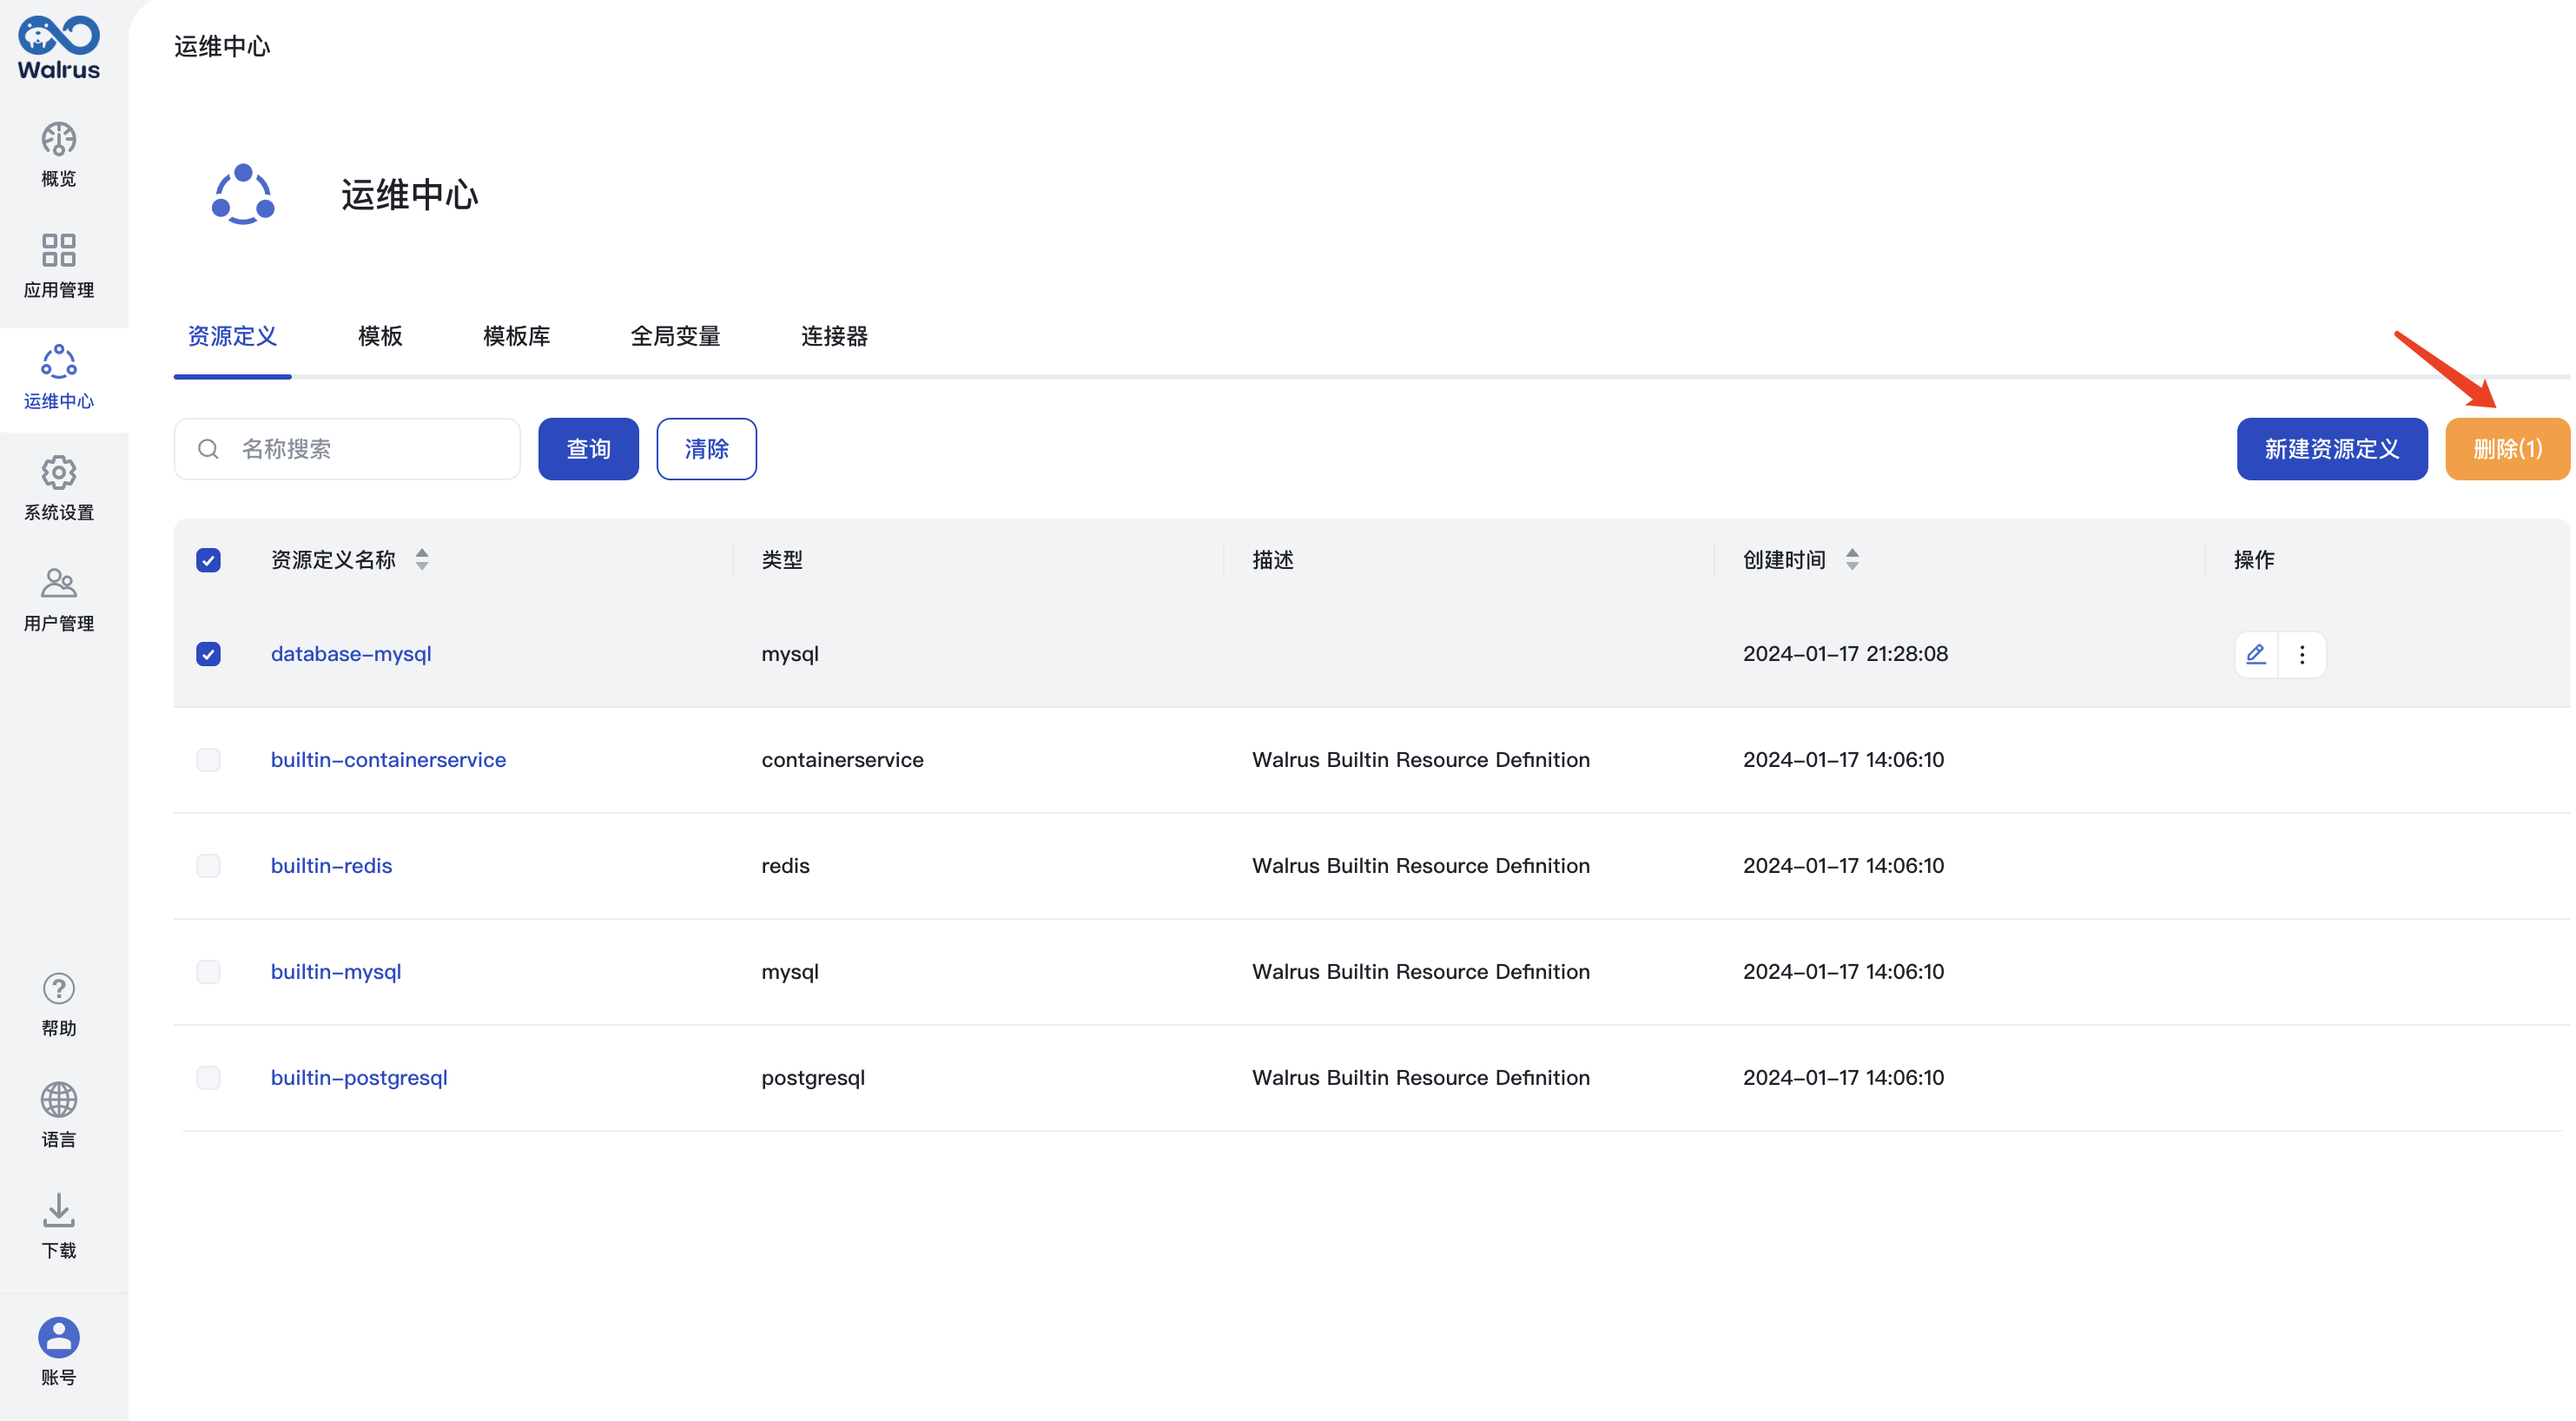Sort by 资源定义名称 column arrows
Image resolution: width=2576 pixels, height=1421 pixels.
(422, 560)
